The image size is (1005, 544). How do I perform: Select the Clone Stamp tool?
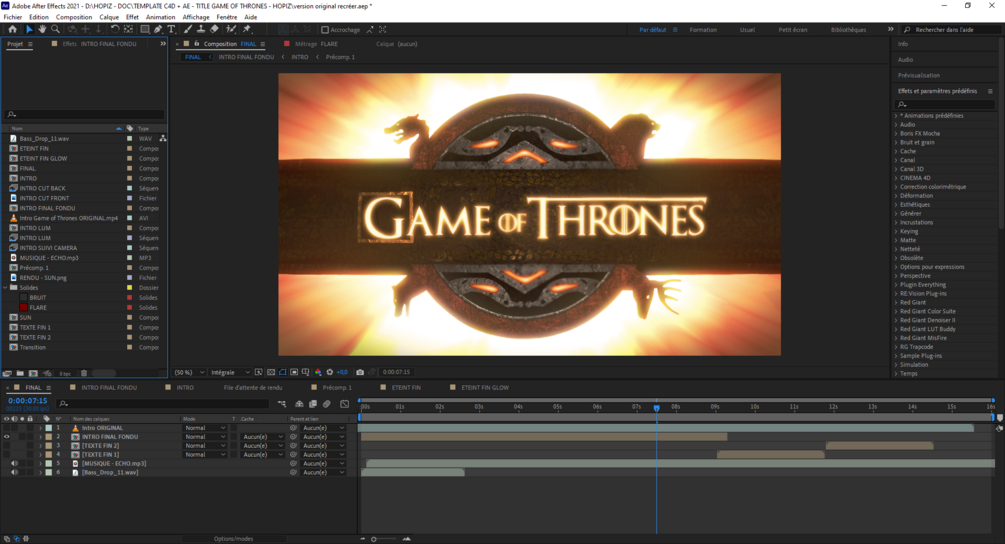[201, 29]
